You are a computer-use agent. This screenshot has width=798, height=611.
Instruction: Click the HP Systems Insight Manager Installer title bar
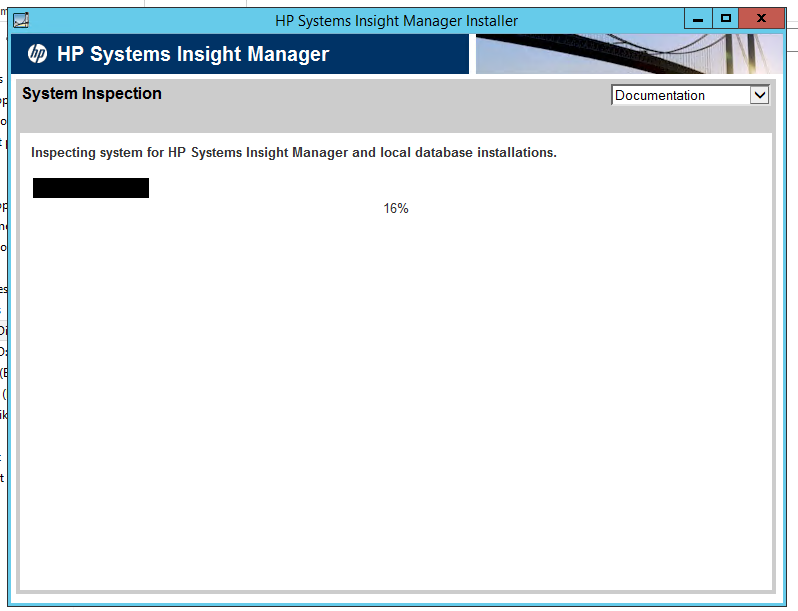point(396,21)
